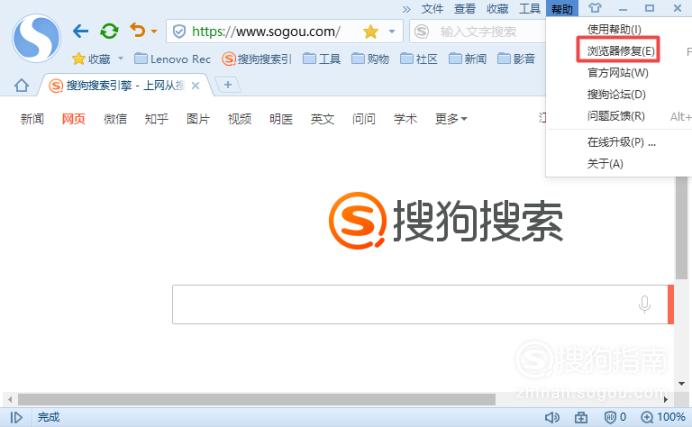Image resolution: width=692 pixels, height=427 pixels.
Task: Click the main Sogou search input field
Action: [x=419, y=304]
